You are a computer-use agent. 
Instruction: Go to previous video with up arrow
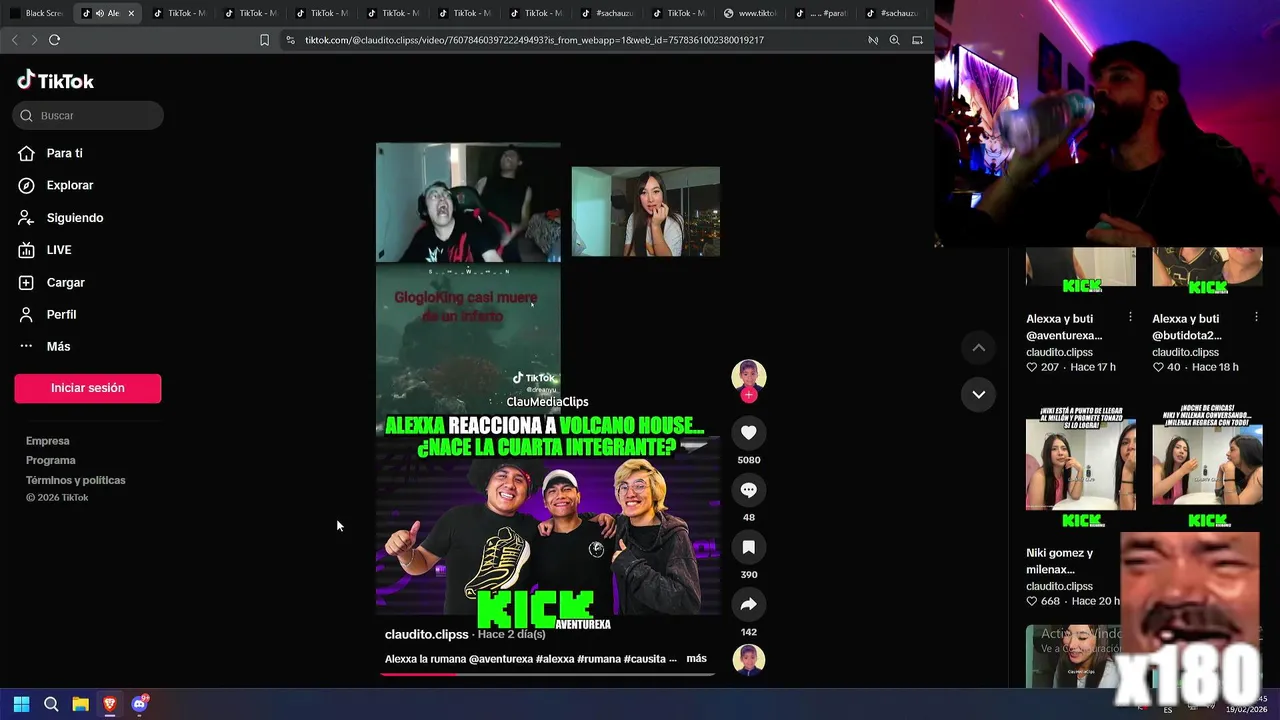coord(979,347)
